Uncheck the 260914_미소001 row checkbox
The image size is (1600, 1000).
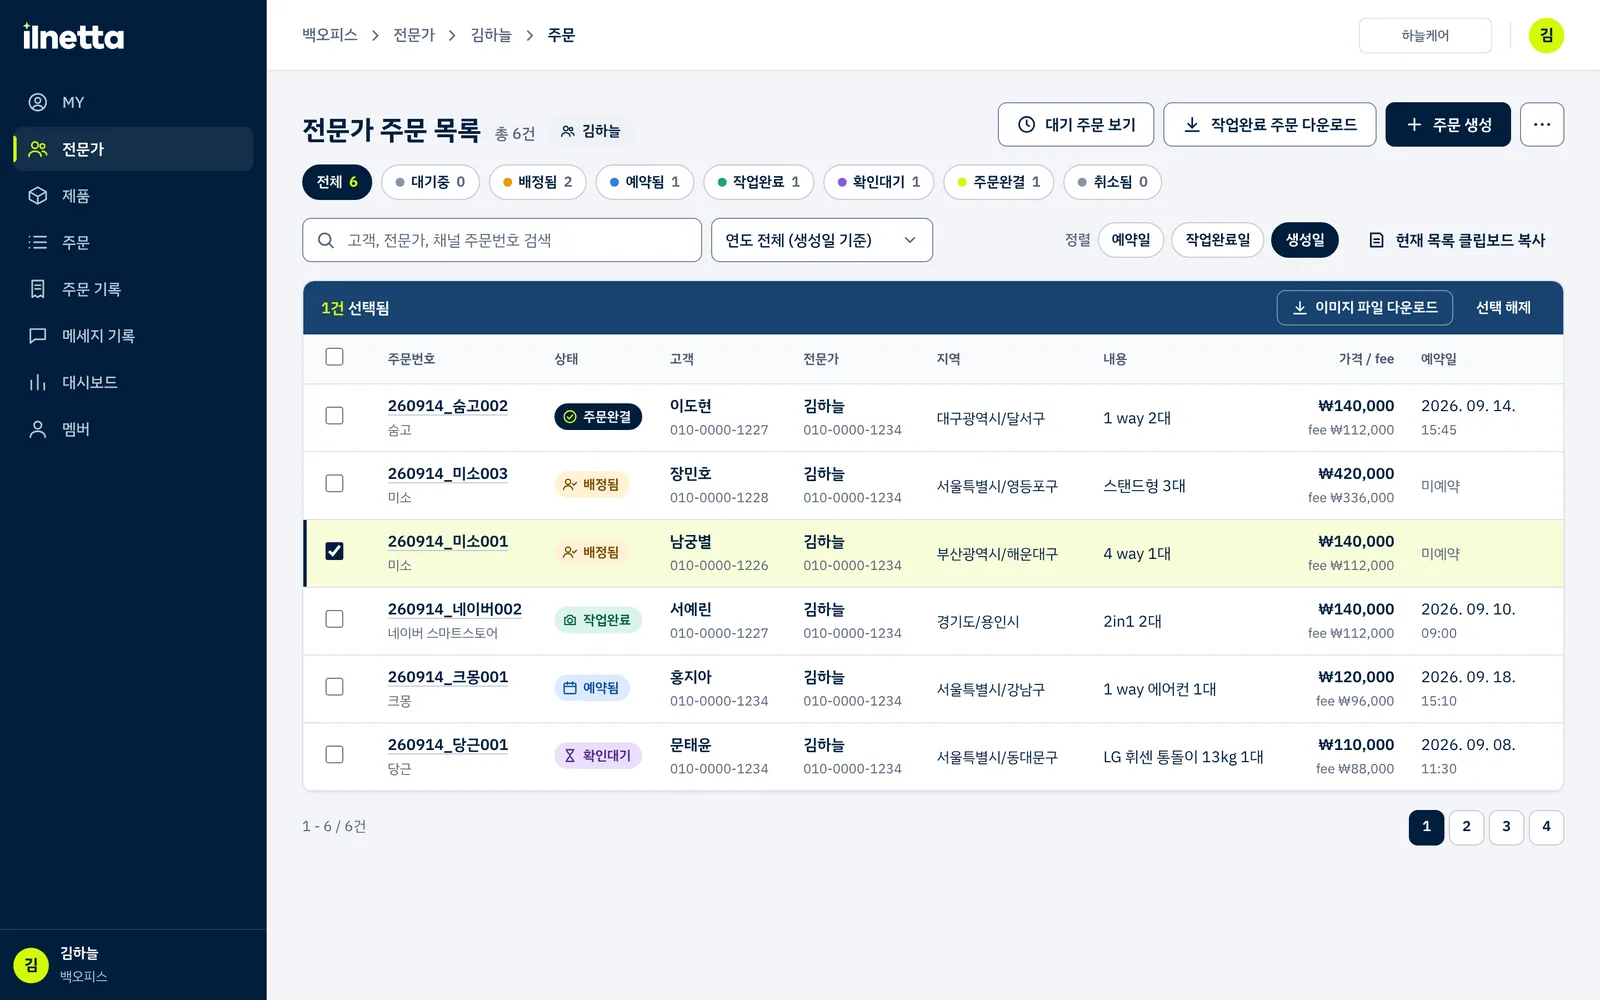[335, 551]
